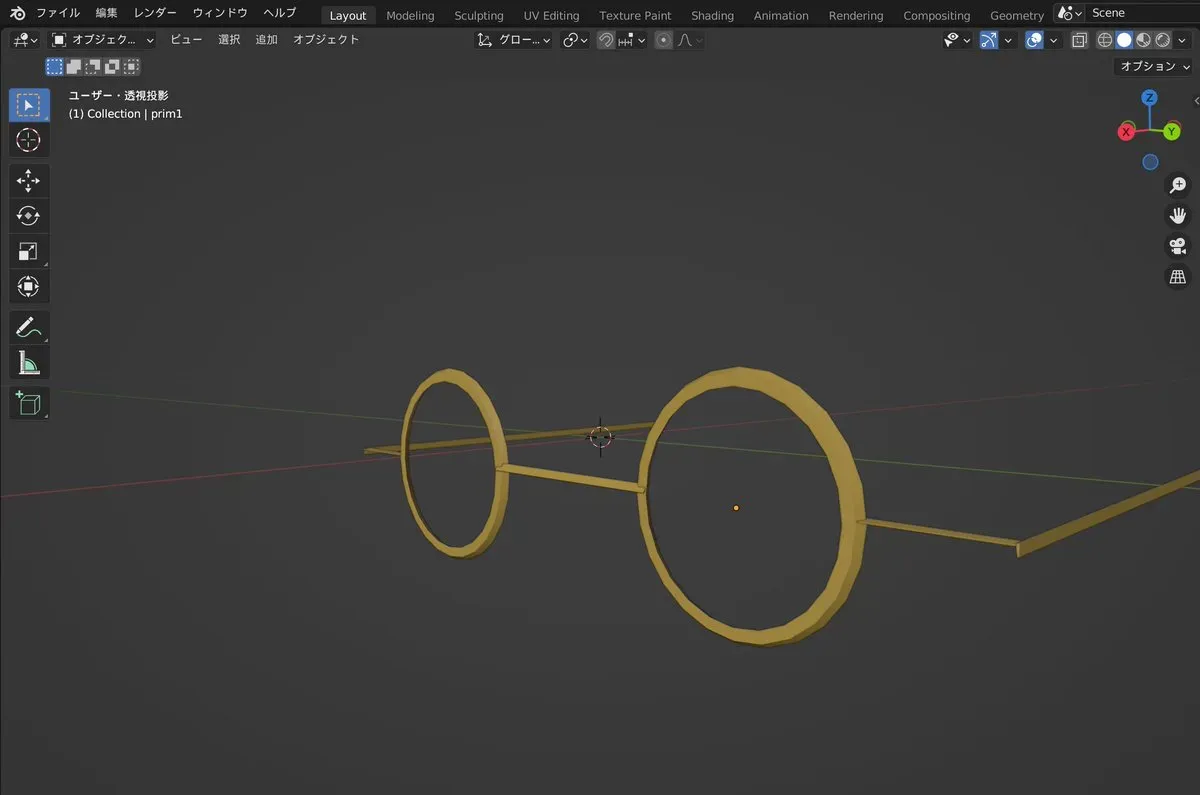Set selection mode to new selection
The image size is (1200, 795).
(54, 67)
